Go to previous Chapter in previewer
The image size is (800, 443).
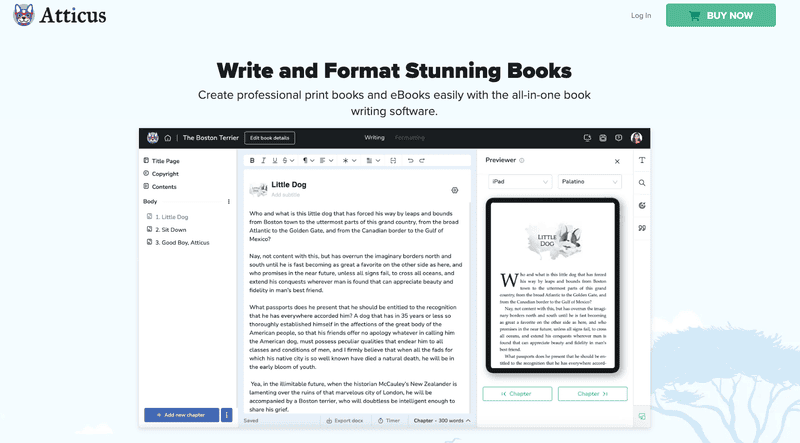(x=517, y=393)
